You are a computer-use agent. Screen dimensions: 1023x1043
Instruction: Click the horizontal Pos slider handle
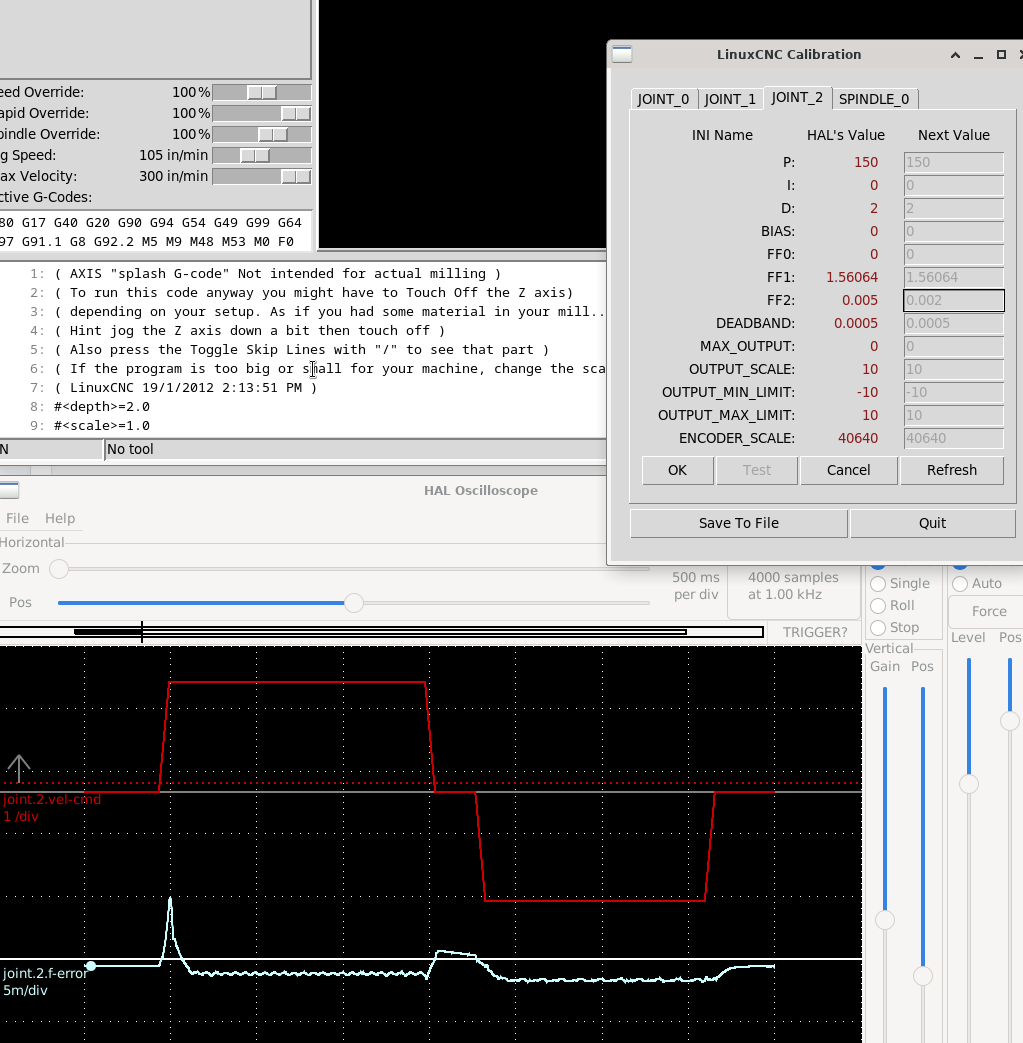click(x=354, y=603)
